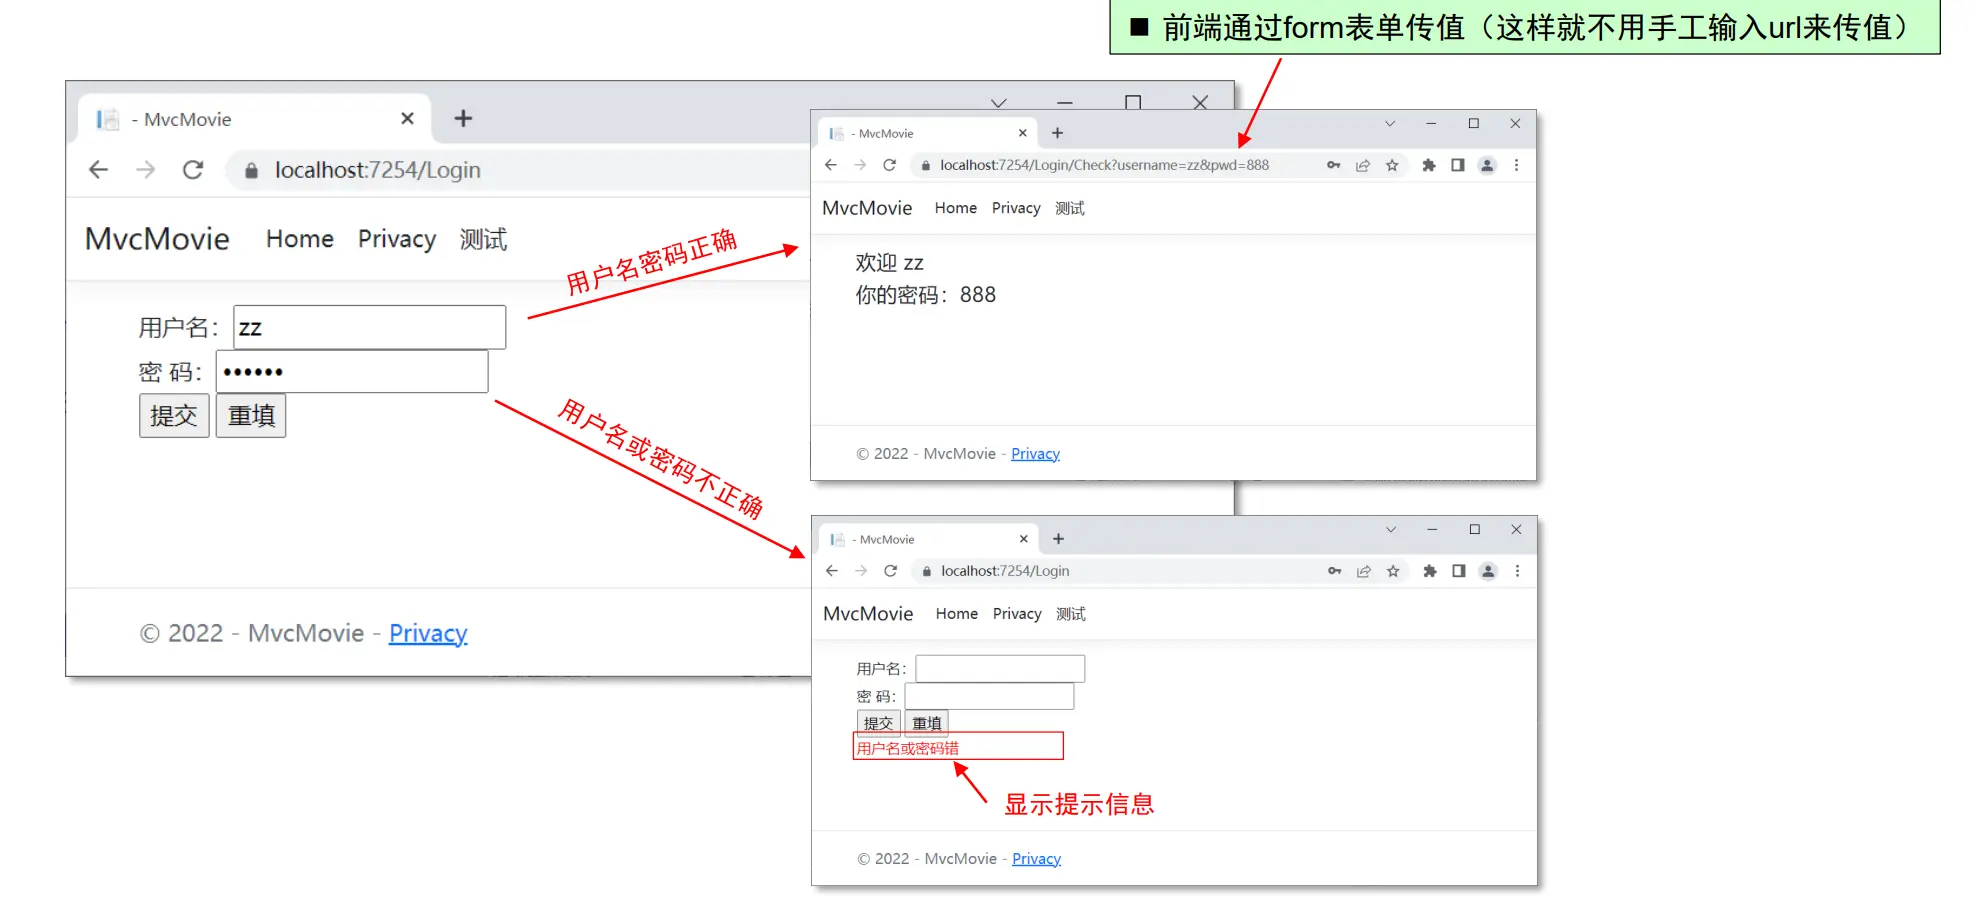The width and height of the screenshot is (1972, 920).
Task: Toggle side panel icon in top-right window
Action: 1458,165
